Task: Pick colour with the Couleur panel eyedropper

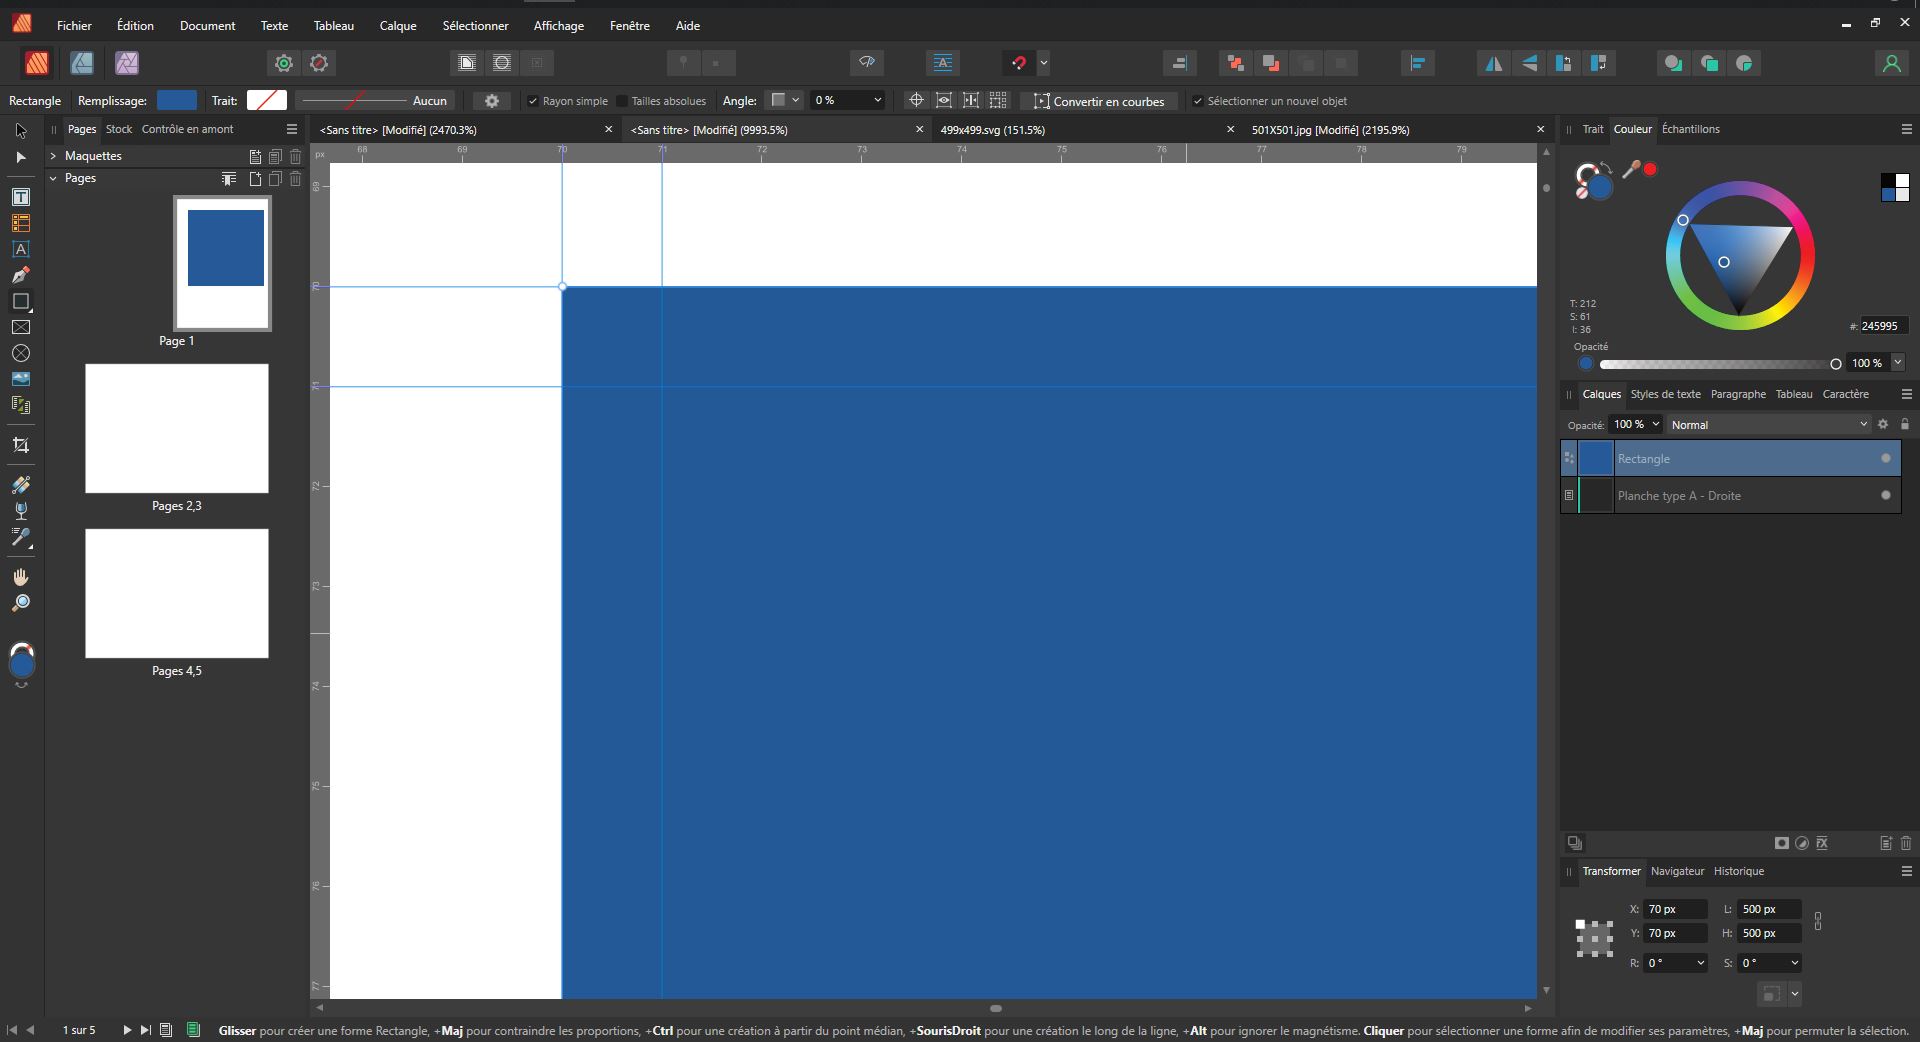Action: [x=1630, y=170]
